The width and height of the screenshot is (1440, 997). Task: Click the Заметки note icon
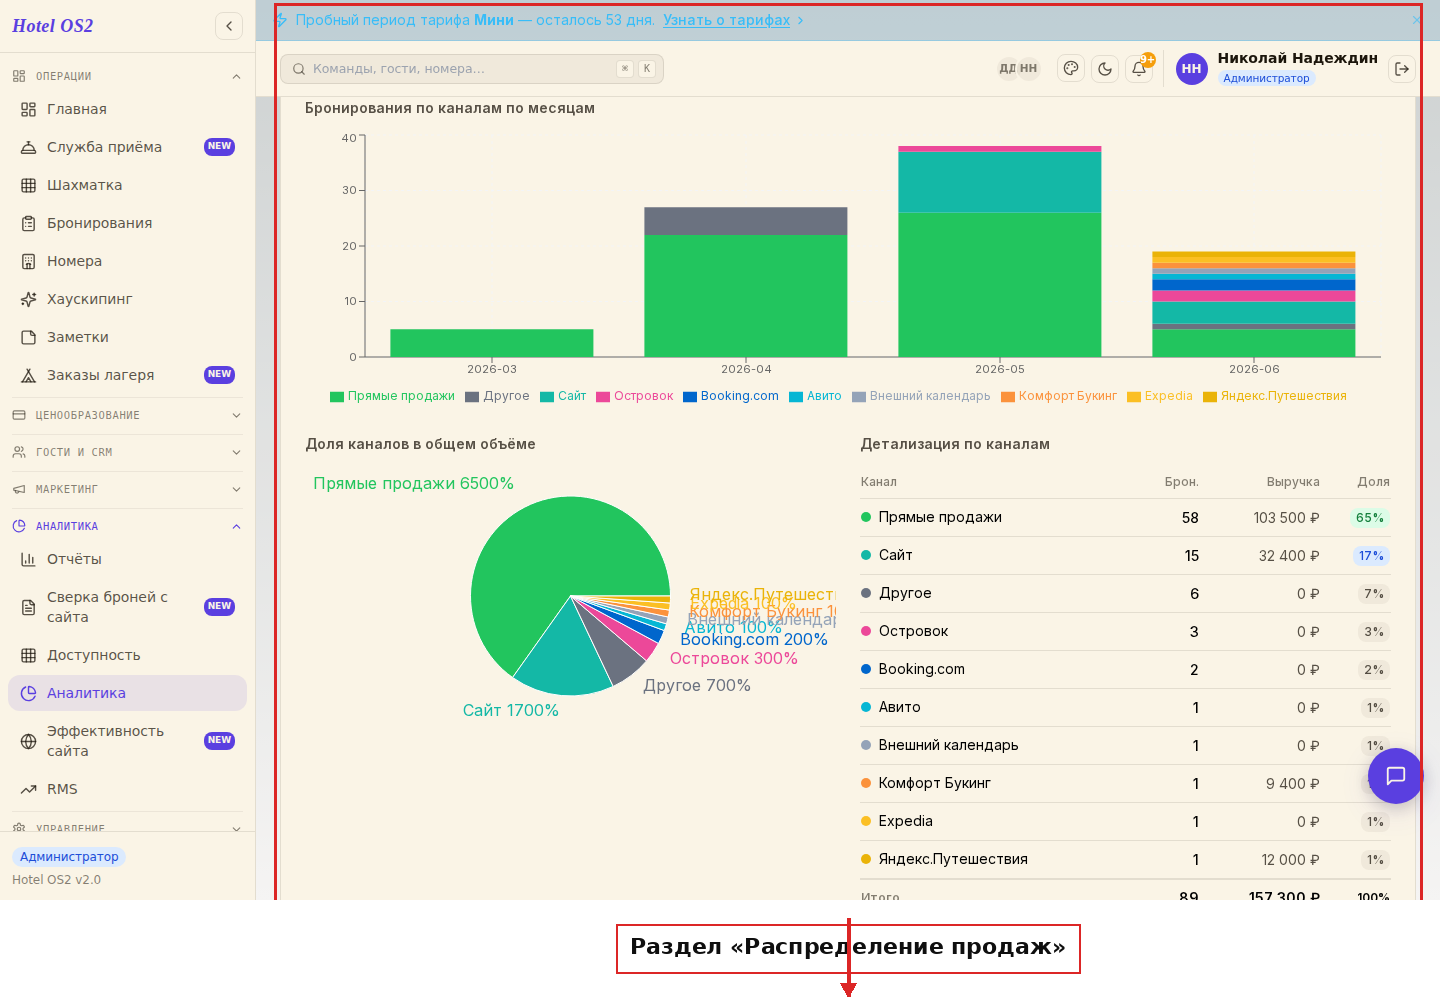(28, 337)
